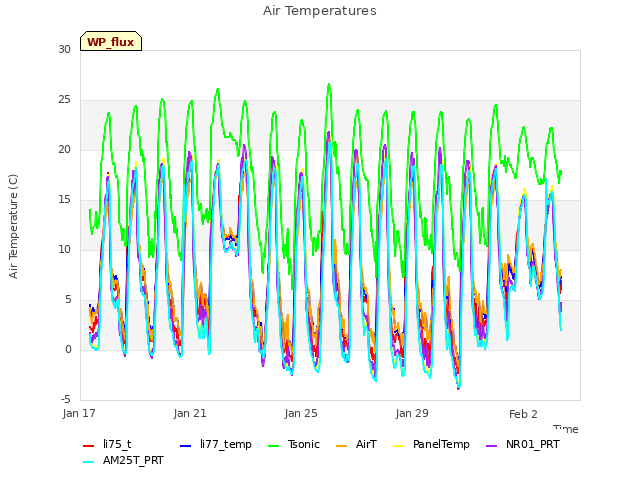
Task: Click the Time x-axis title
Action: (566, 429)
